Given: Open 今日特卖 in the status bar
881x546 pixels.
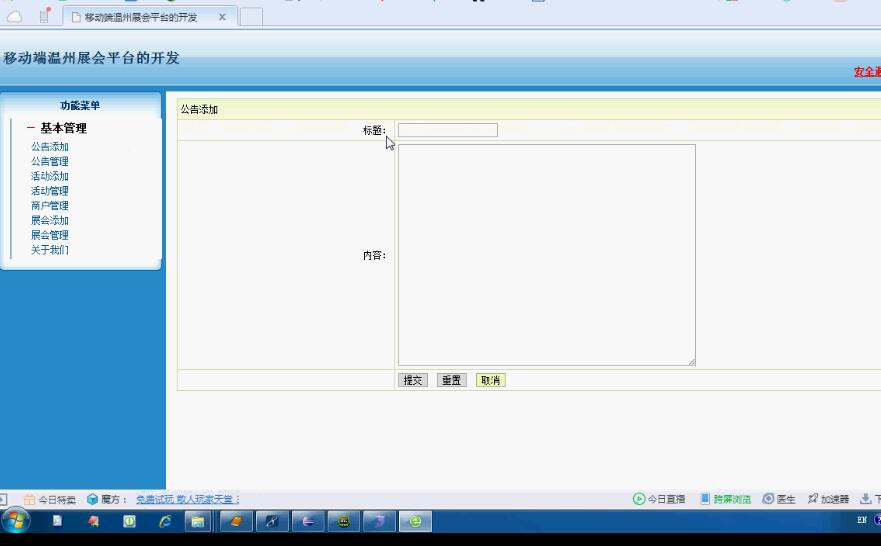Looking at the screenshot, I should 49,499.
